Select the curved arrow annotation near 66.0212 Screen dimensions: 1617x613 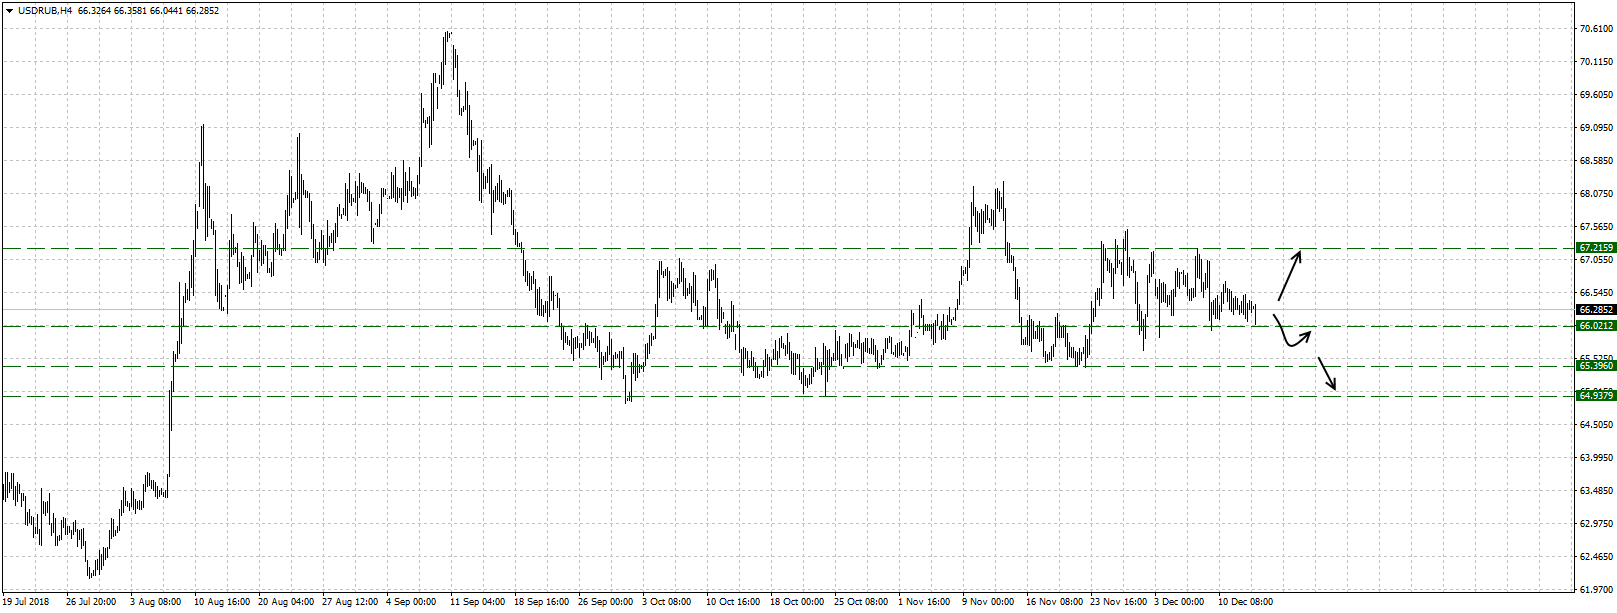[x=1291, y=334]
